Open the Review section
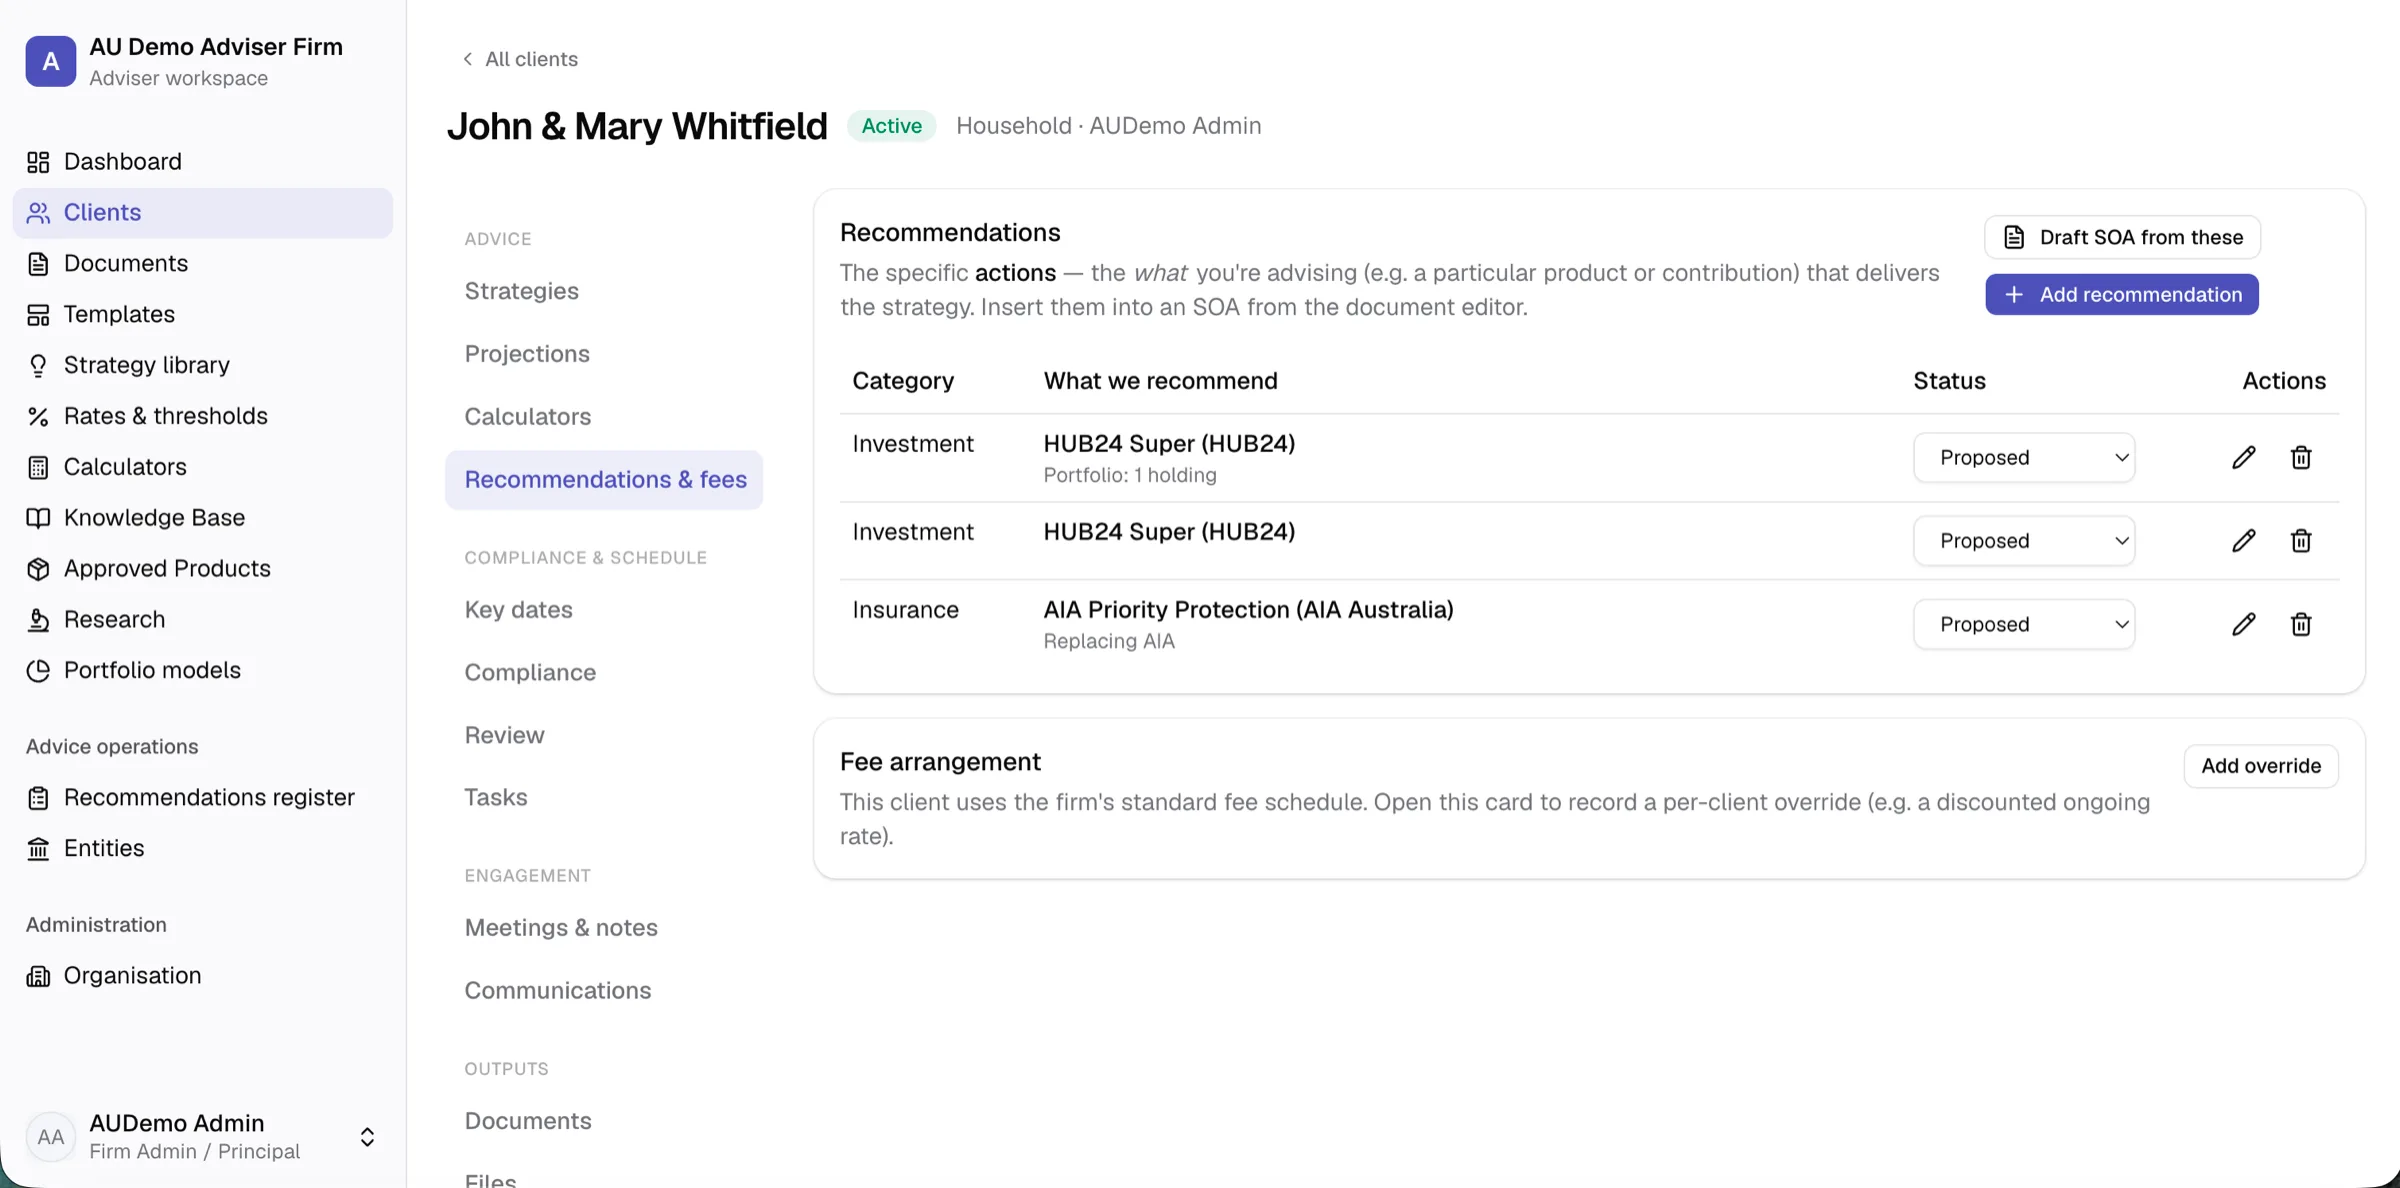The width and height of the screenshot is (2400, 1188). (505, 735)
